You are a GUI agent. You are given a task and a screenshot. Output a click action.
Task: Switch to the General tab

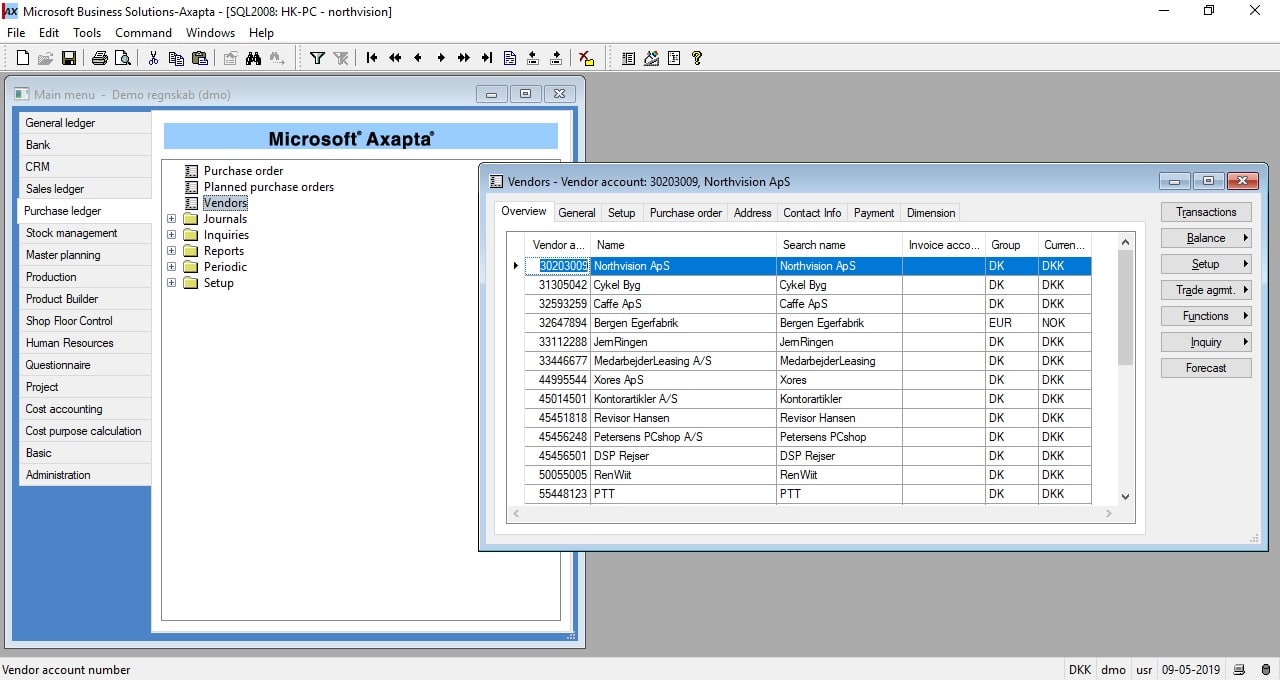point(577,213)
